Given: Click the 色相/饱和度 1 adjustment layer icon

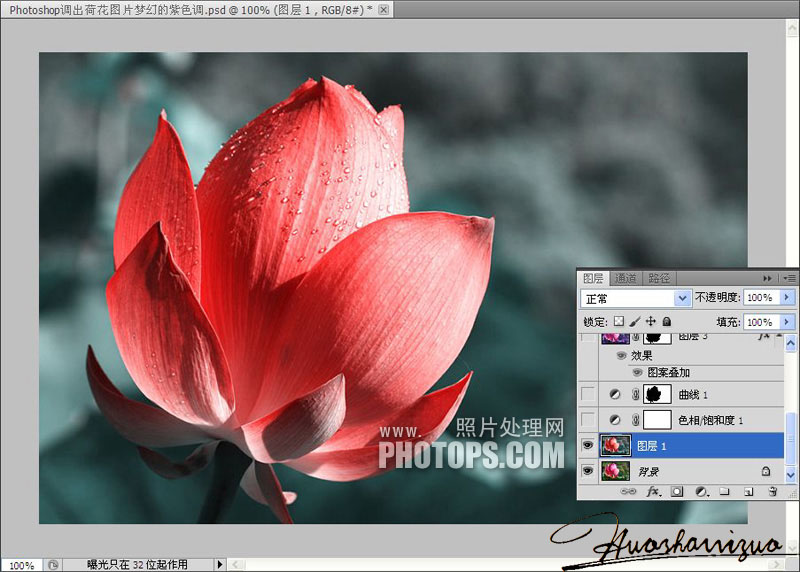Looking at the screenshot, I should tap(615, 420).
